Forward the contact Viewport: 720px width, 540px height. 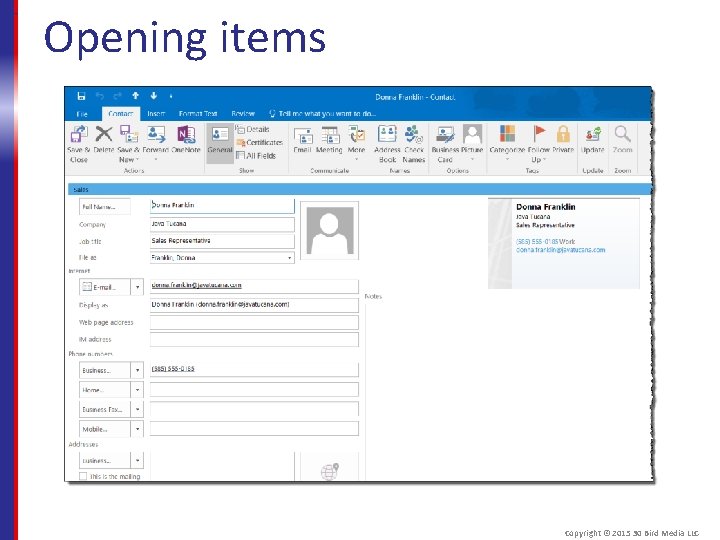tap(156, 142)
